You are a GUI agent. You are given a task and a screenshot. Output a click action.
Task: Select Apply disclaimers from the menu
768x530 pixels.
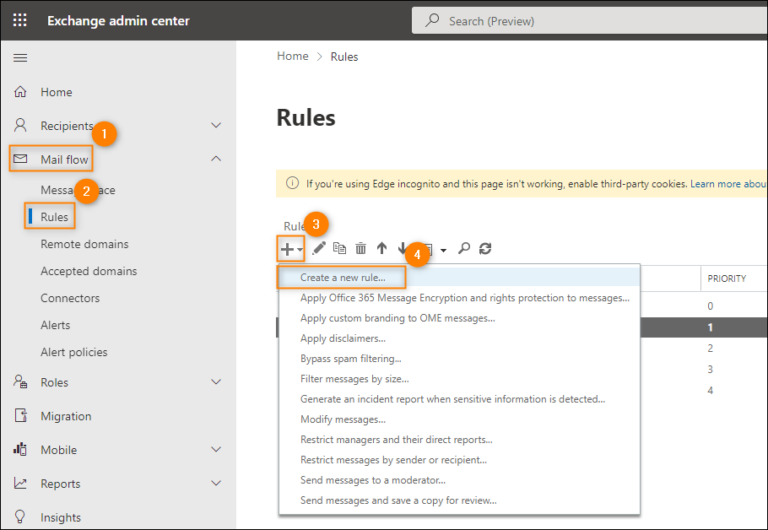click(x=342, y=338)
